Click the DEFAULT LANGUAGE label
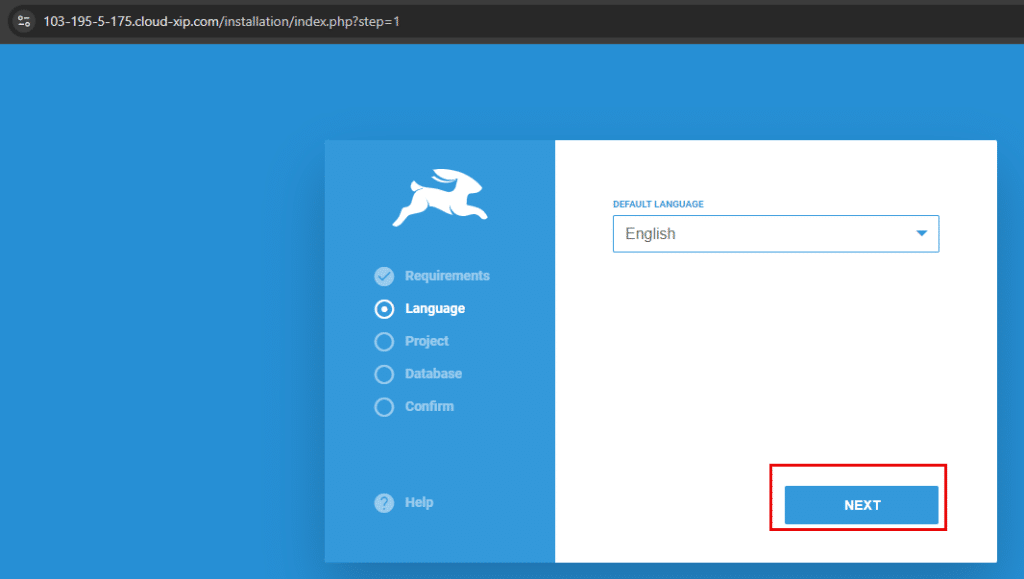The width and height of the screenshot is (1024, 579). [x=658, y=204]
